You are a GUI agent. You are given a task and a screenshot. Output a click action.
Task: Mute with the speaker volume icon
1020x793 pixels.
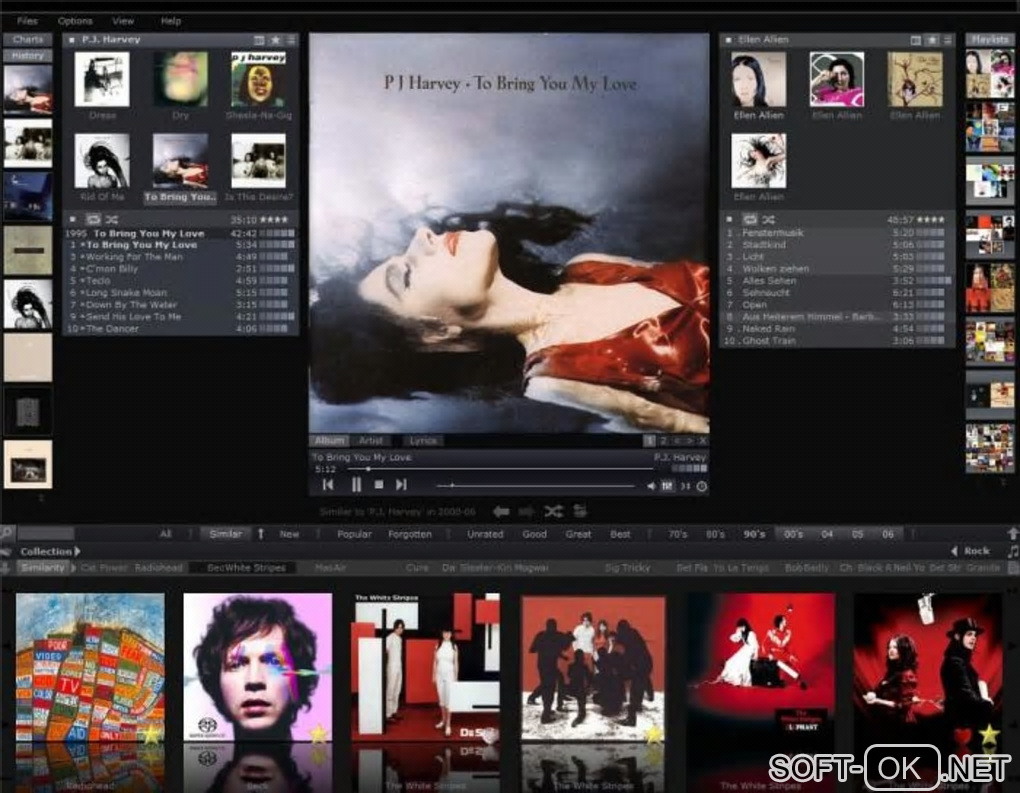651,486
